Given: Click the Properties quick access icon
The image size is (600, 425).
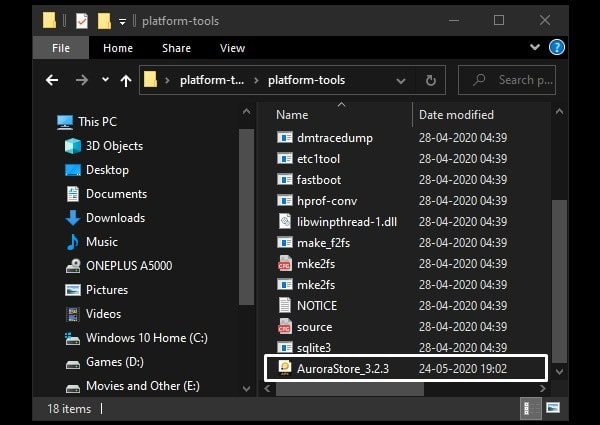Looking at the screenshot, I should 82,21.
